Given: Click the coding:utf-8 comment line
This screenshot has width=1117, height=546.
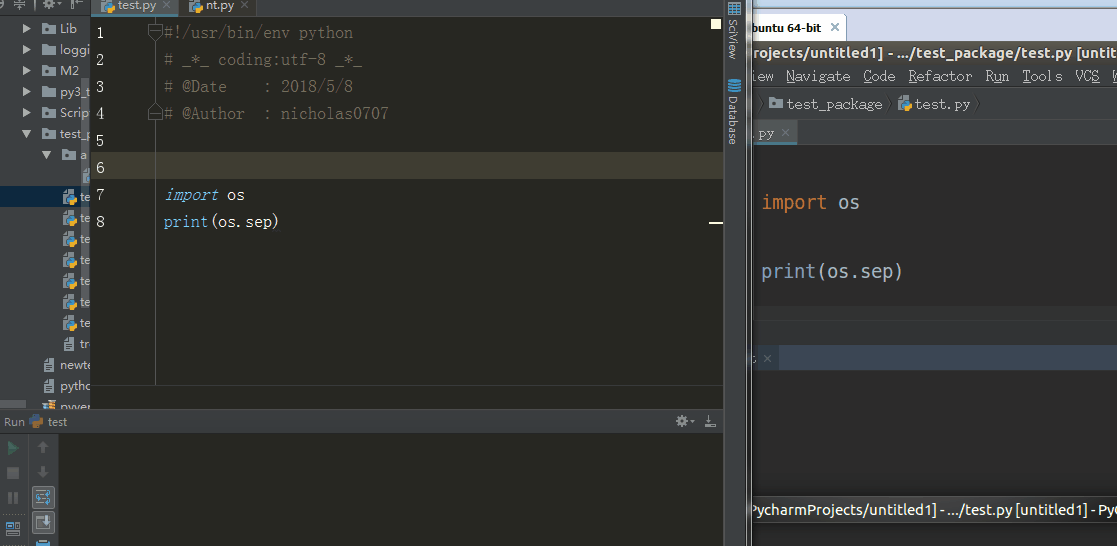Looking at the screenshot, I should (x=263, y=60).
